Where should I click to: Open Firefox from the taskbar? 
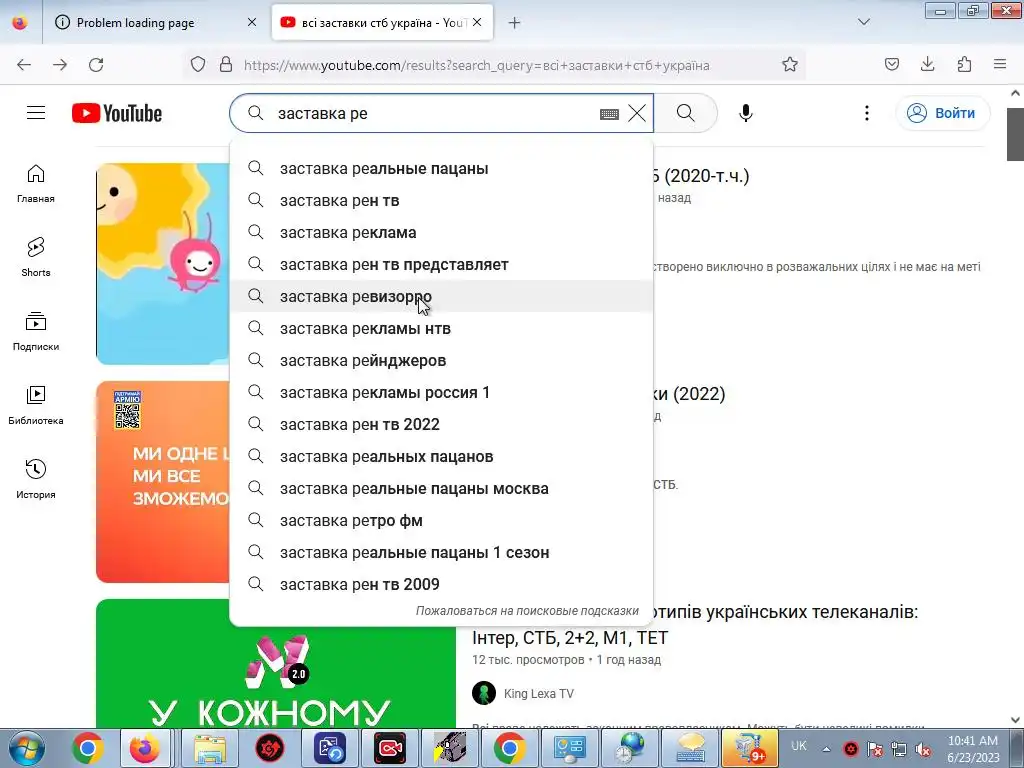[144, 748]
